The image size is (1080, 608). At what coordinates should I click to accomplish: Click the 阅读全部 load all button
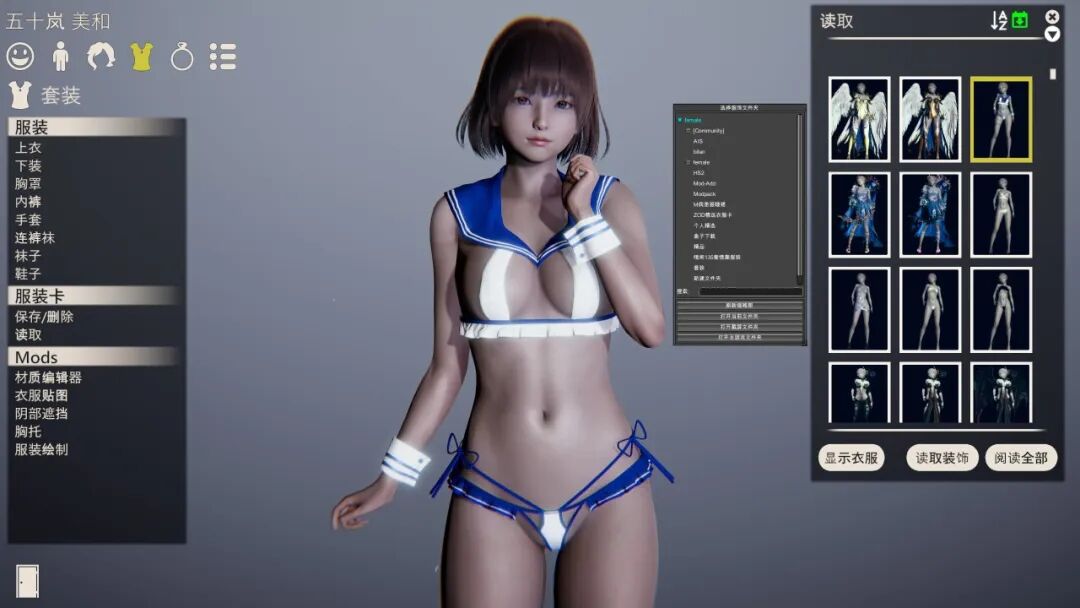pos(1021,458)
